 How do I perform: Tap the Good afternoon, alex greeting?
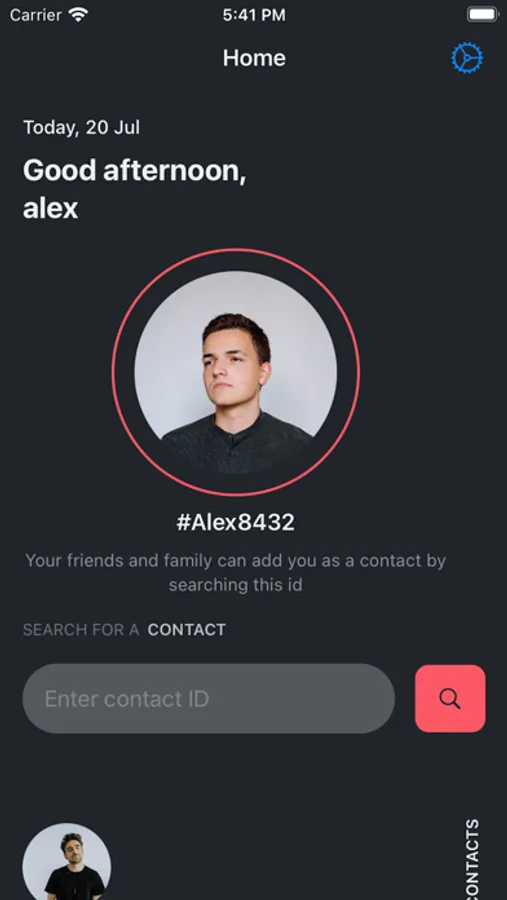click(x=135, y=189)
